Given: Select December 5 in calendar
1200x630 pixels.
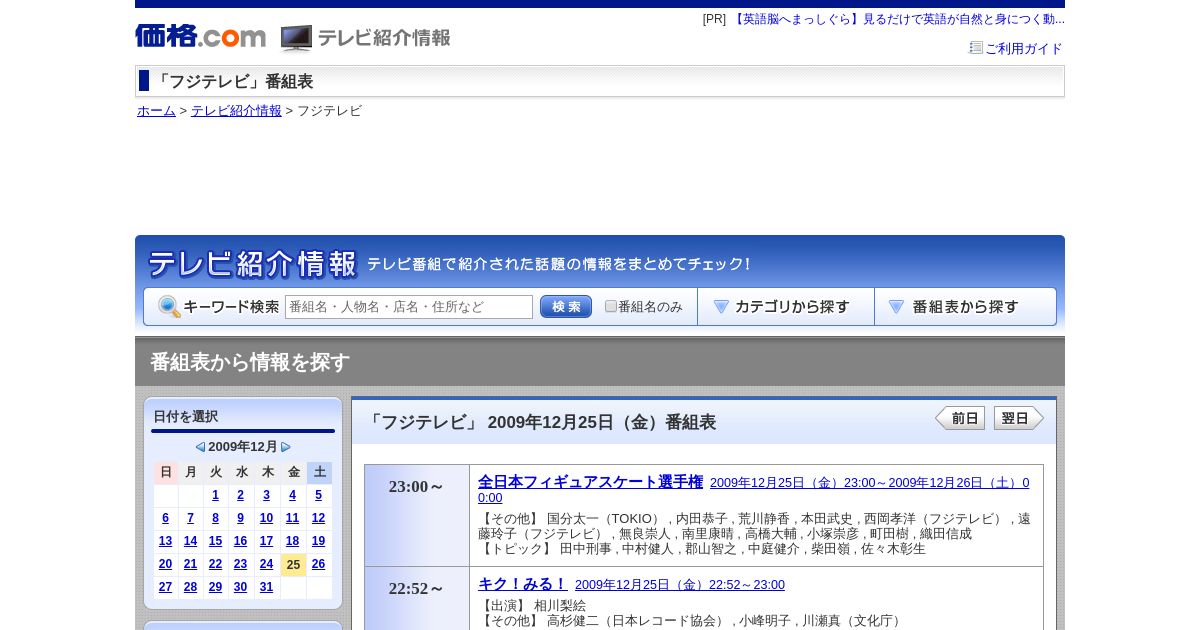Looking at the screenshot, I should pos(318,495).
